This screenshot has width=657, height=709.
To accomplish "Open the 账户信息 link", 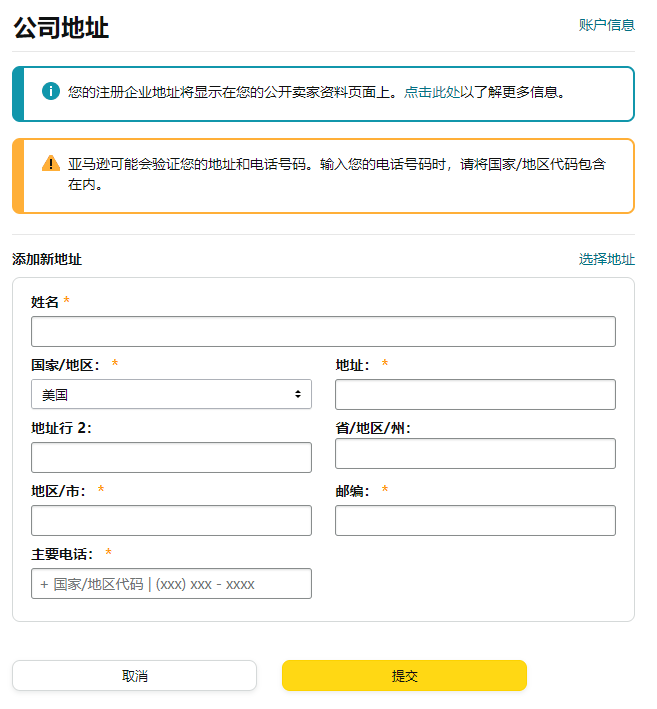I will tap(606, 25).
